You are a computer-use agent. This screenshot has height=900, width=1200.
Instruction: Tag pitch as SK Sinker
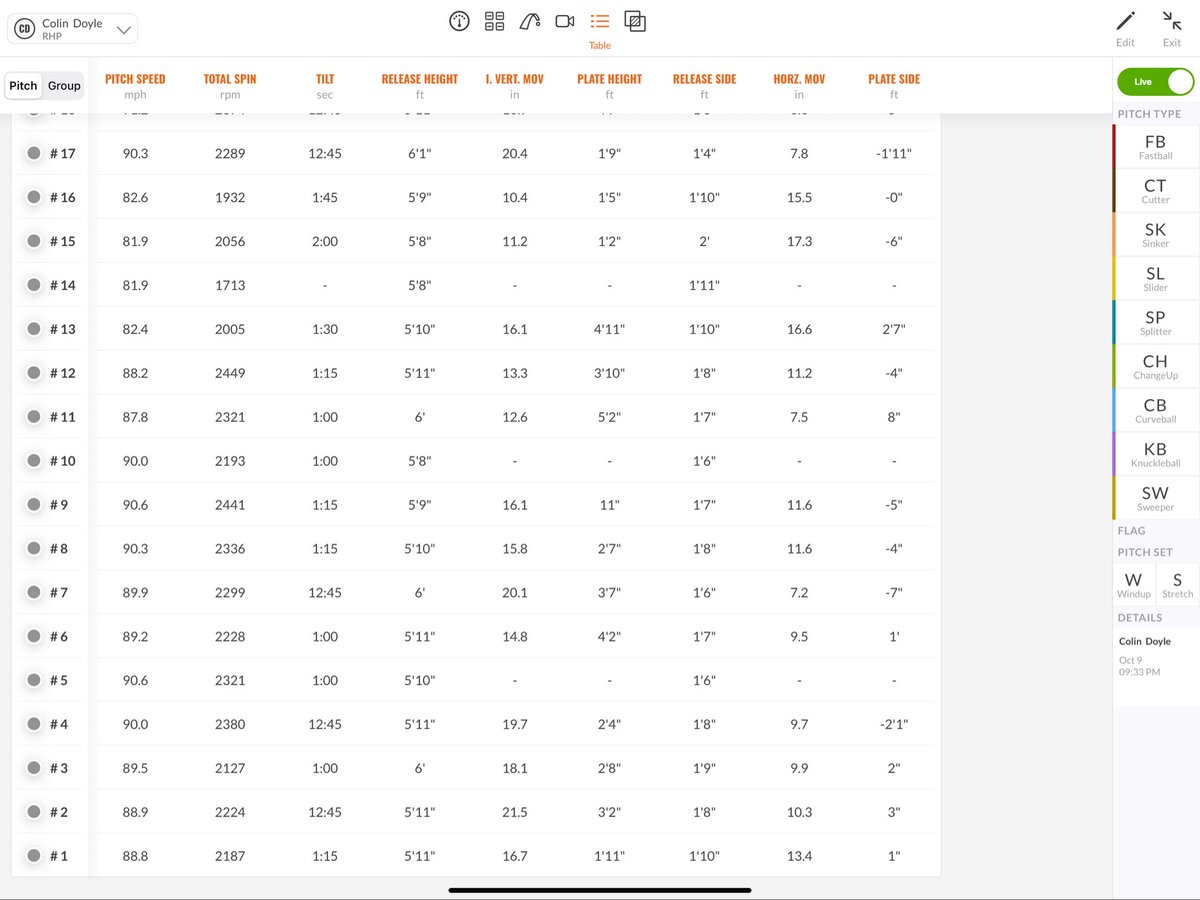1155,234
